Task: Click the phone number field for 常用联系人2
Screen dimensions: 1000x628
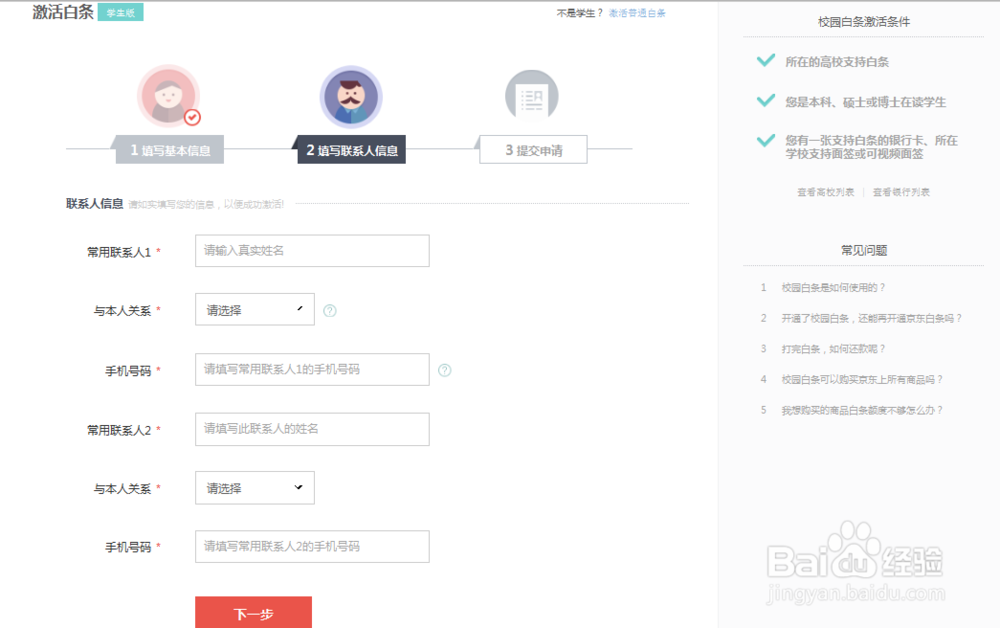Action: click(311, 546)
